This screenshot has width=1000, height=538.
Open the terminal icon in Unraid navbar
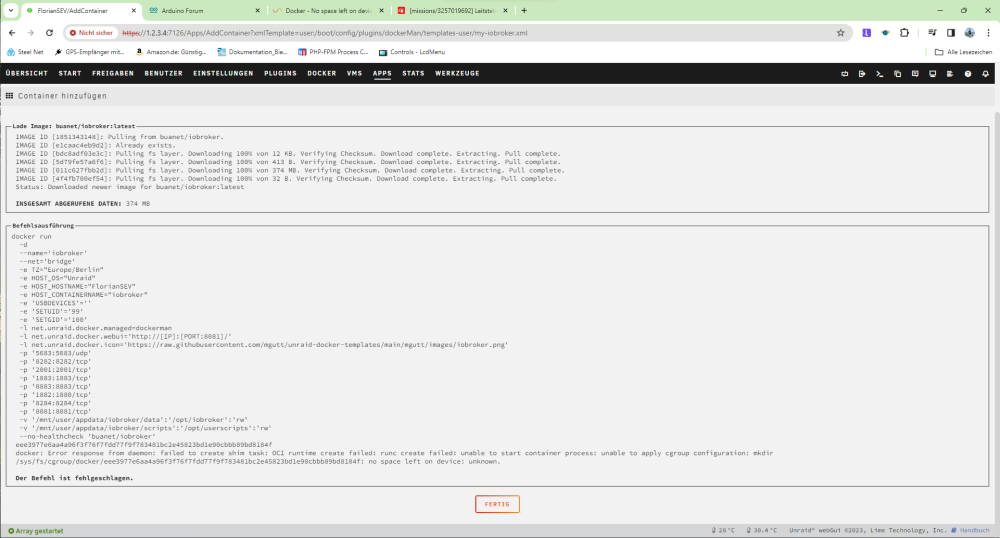click(879, 74)
